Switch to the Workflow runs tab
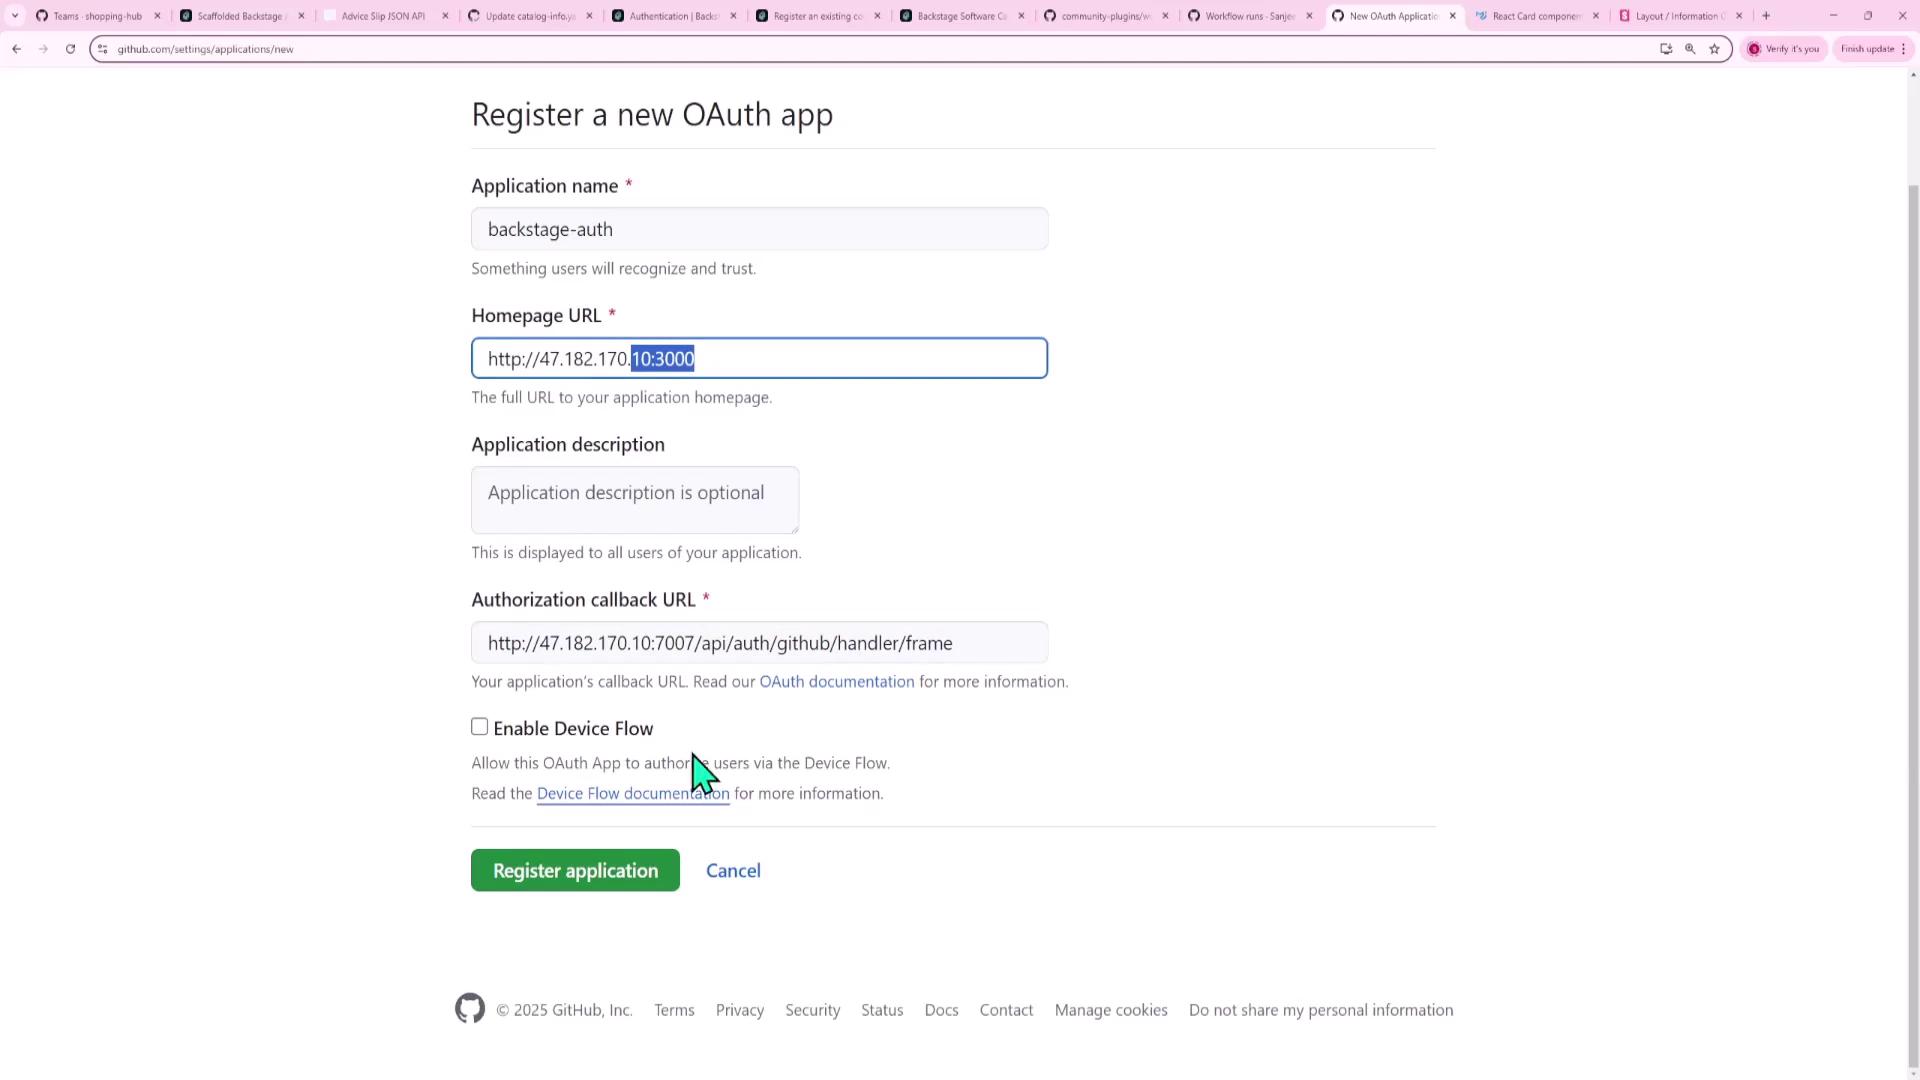This screenshot has height=1080, width=1920. (x=1249, y=16)
